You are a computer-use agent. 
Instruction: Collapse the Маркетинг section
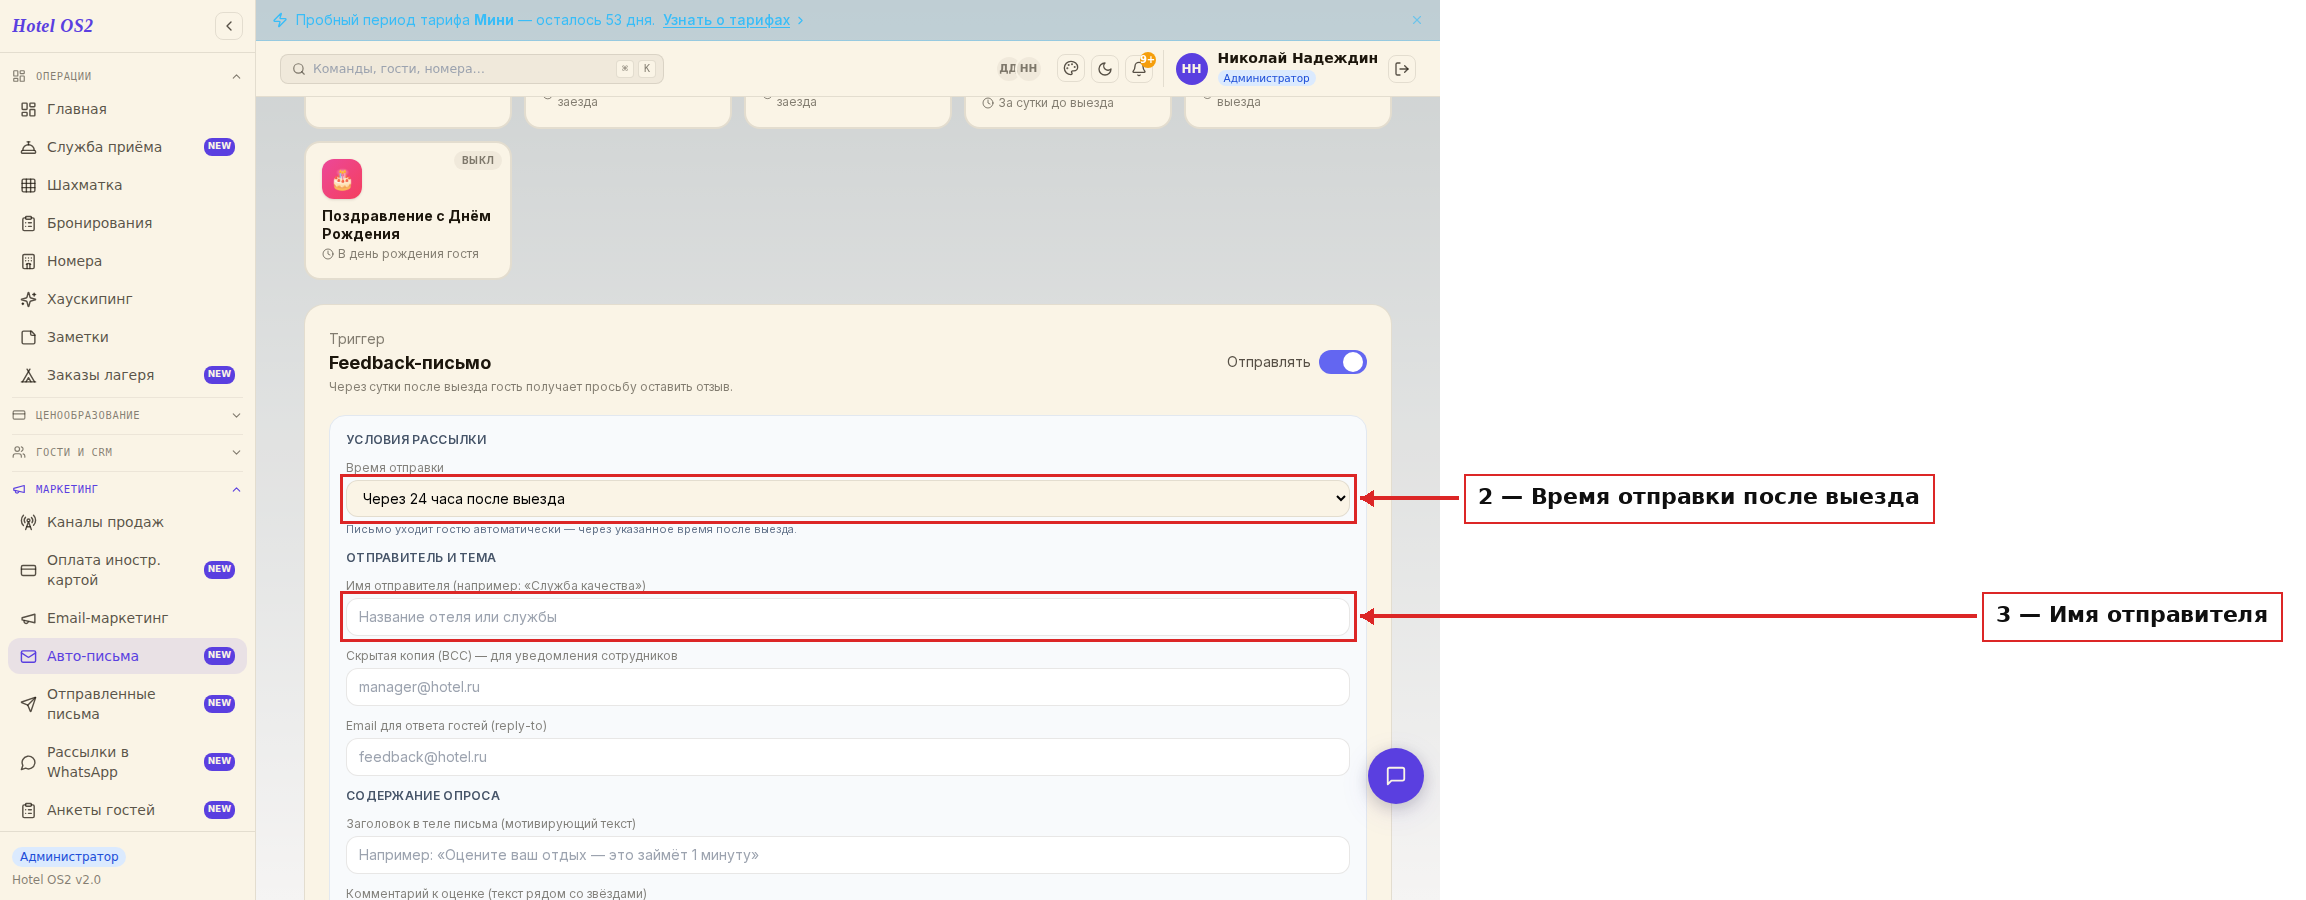127,489
